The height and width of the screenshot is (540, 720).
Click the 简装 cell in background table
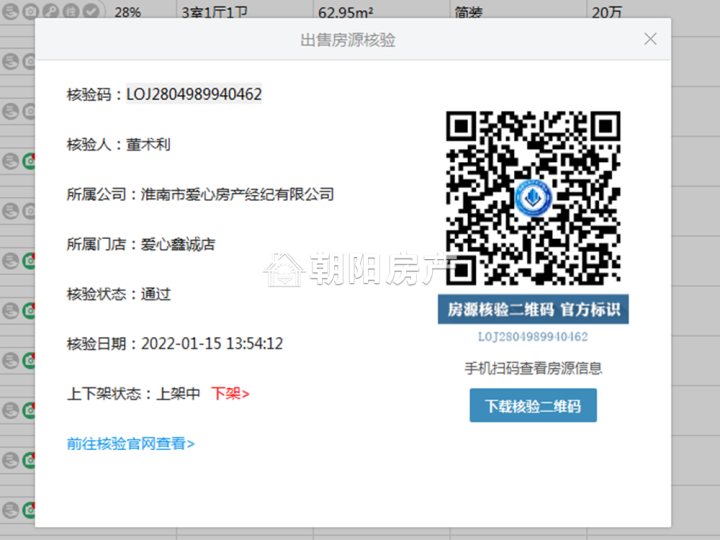468,12
